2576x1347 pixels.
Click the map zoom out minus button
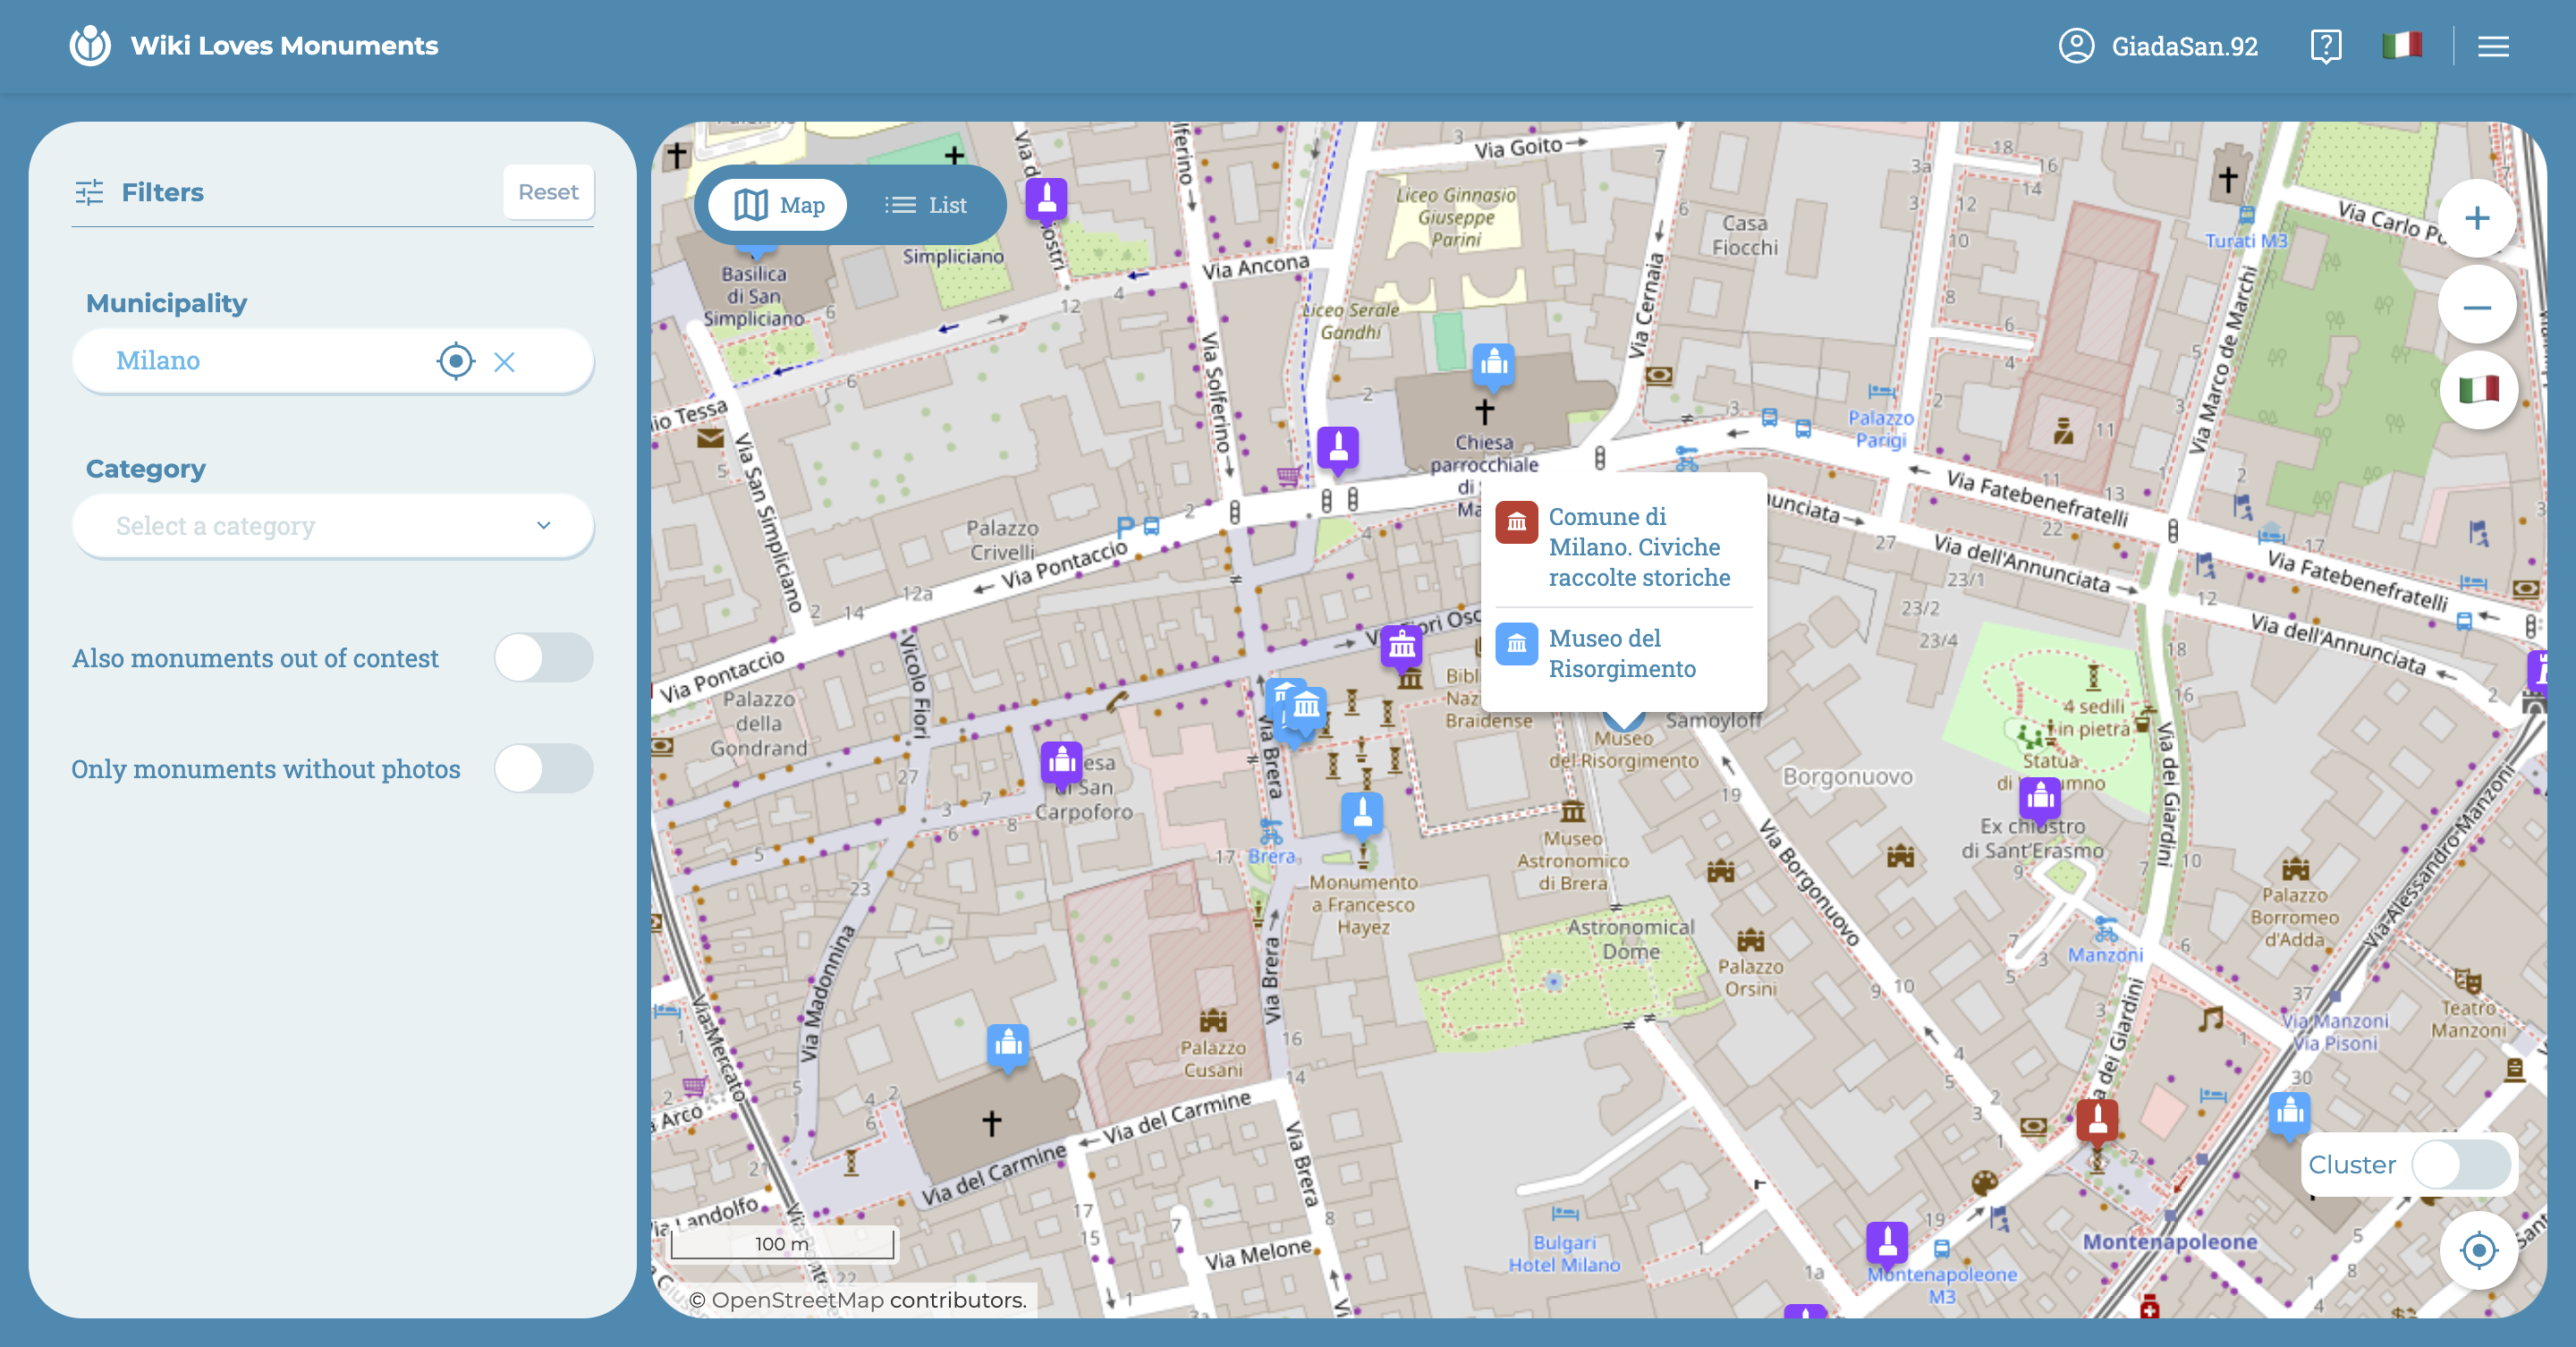click(x=2476, y=307)
